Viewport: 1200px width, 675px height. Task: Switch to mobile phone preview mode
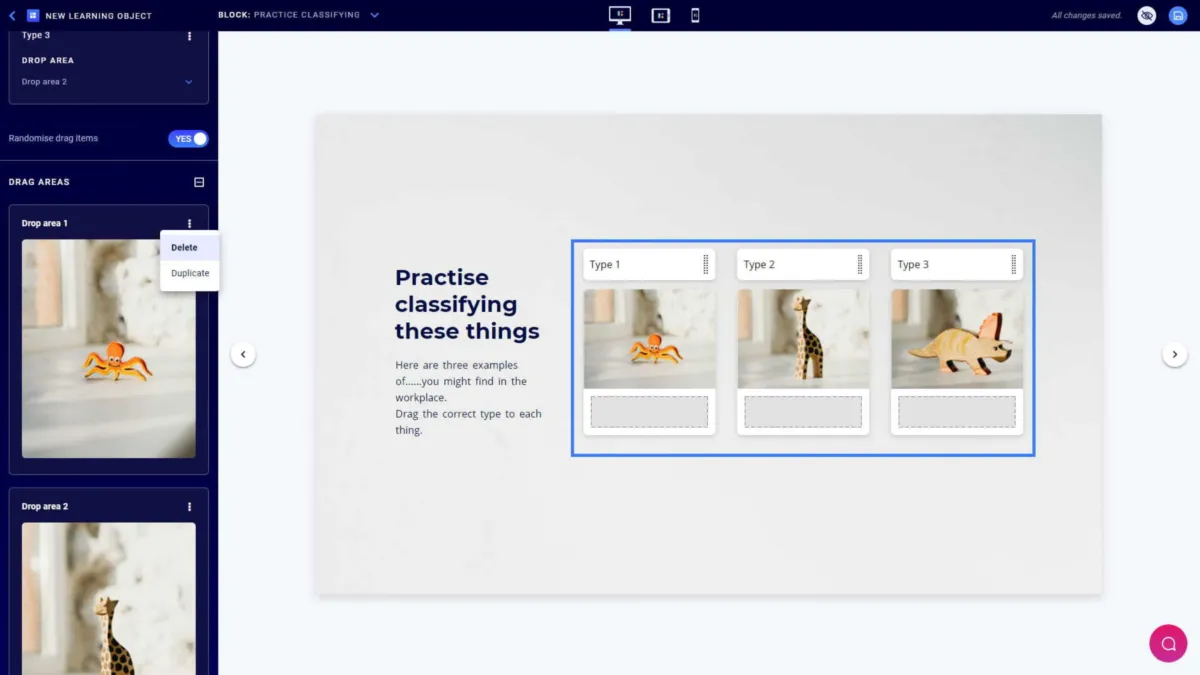695,15
